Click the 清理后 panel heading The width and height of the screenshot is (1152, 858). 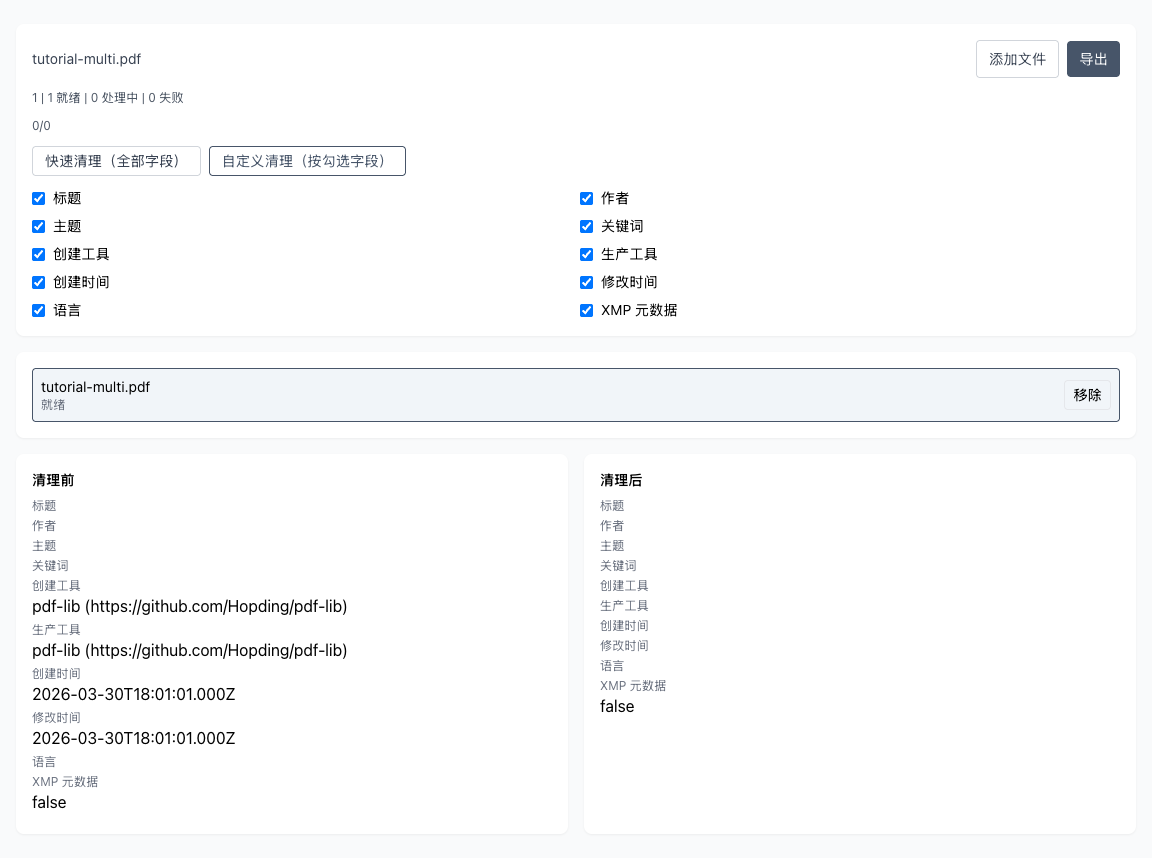point(619,480)
